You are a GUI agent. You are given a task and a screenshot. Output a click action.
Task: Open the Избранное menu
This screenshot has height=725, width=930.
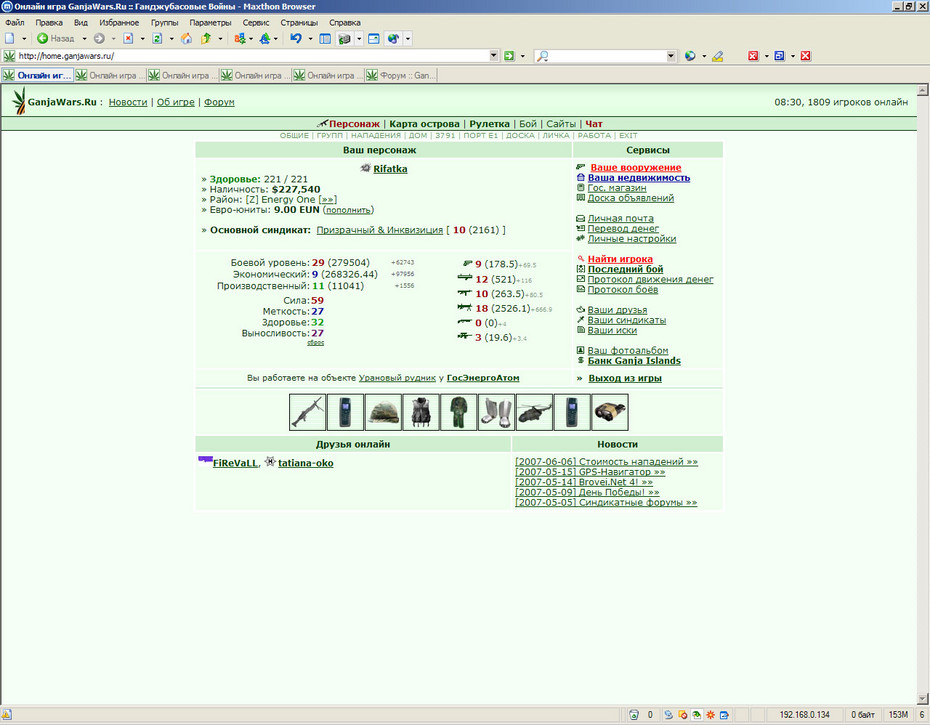tap(119, 23)
